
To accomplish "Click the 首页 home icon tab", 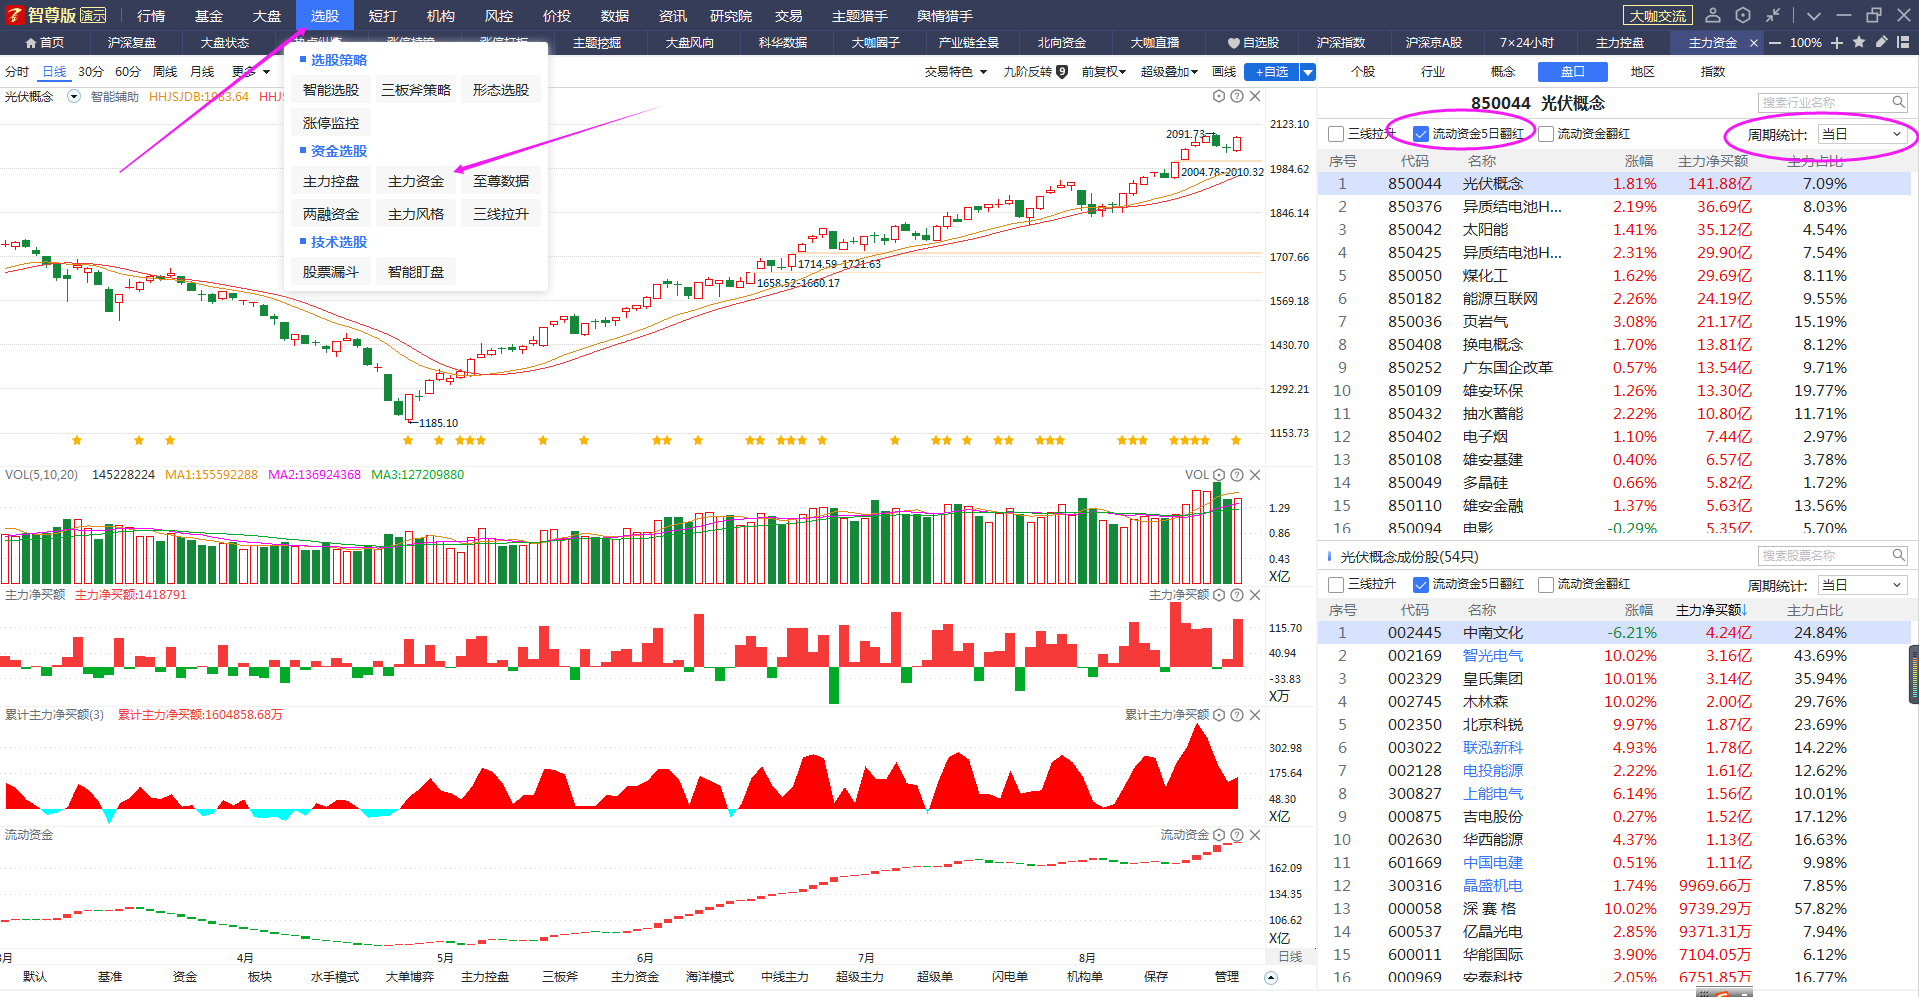I will [44, 43].
